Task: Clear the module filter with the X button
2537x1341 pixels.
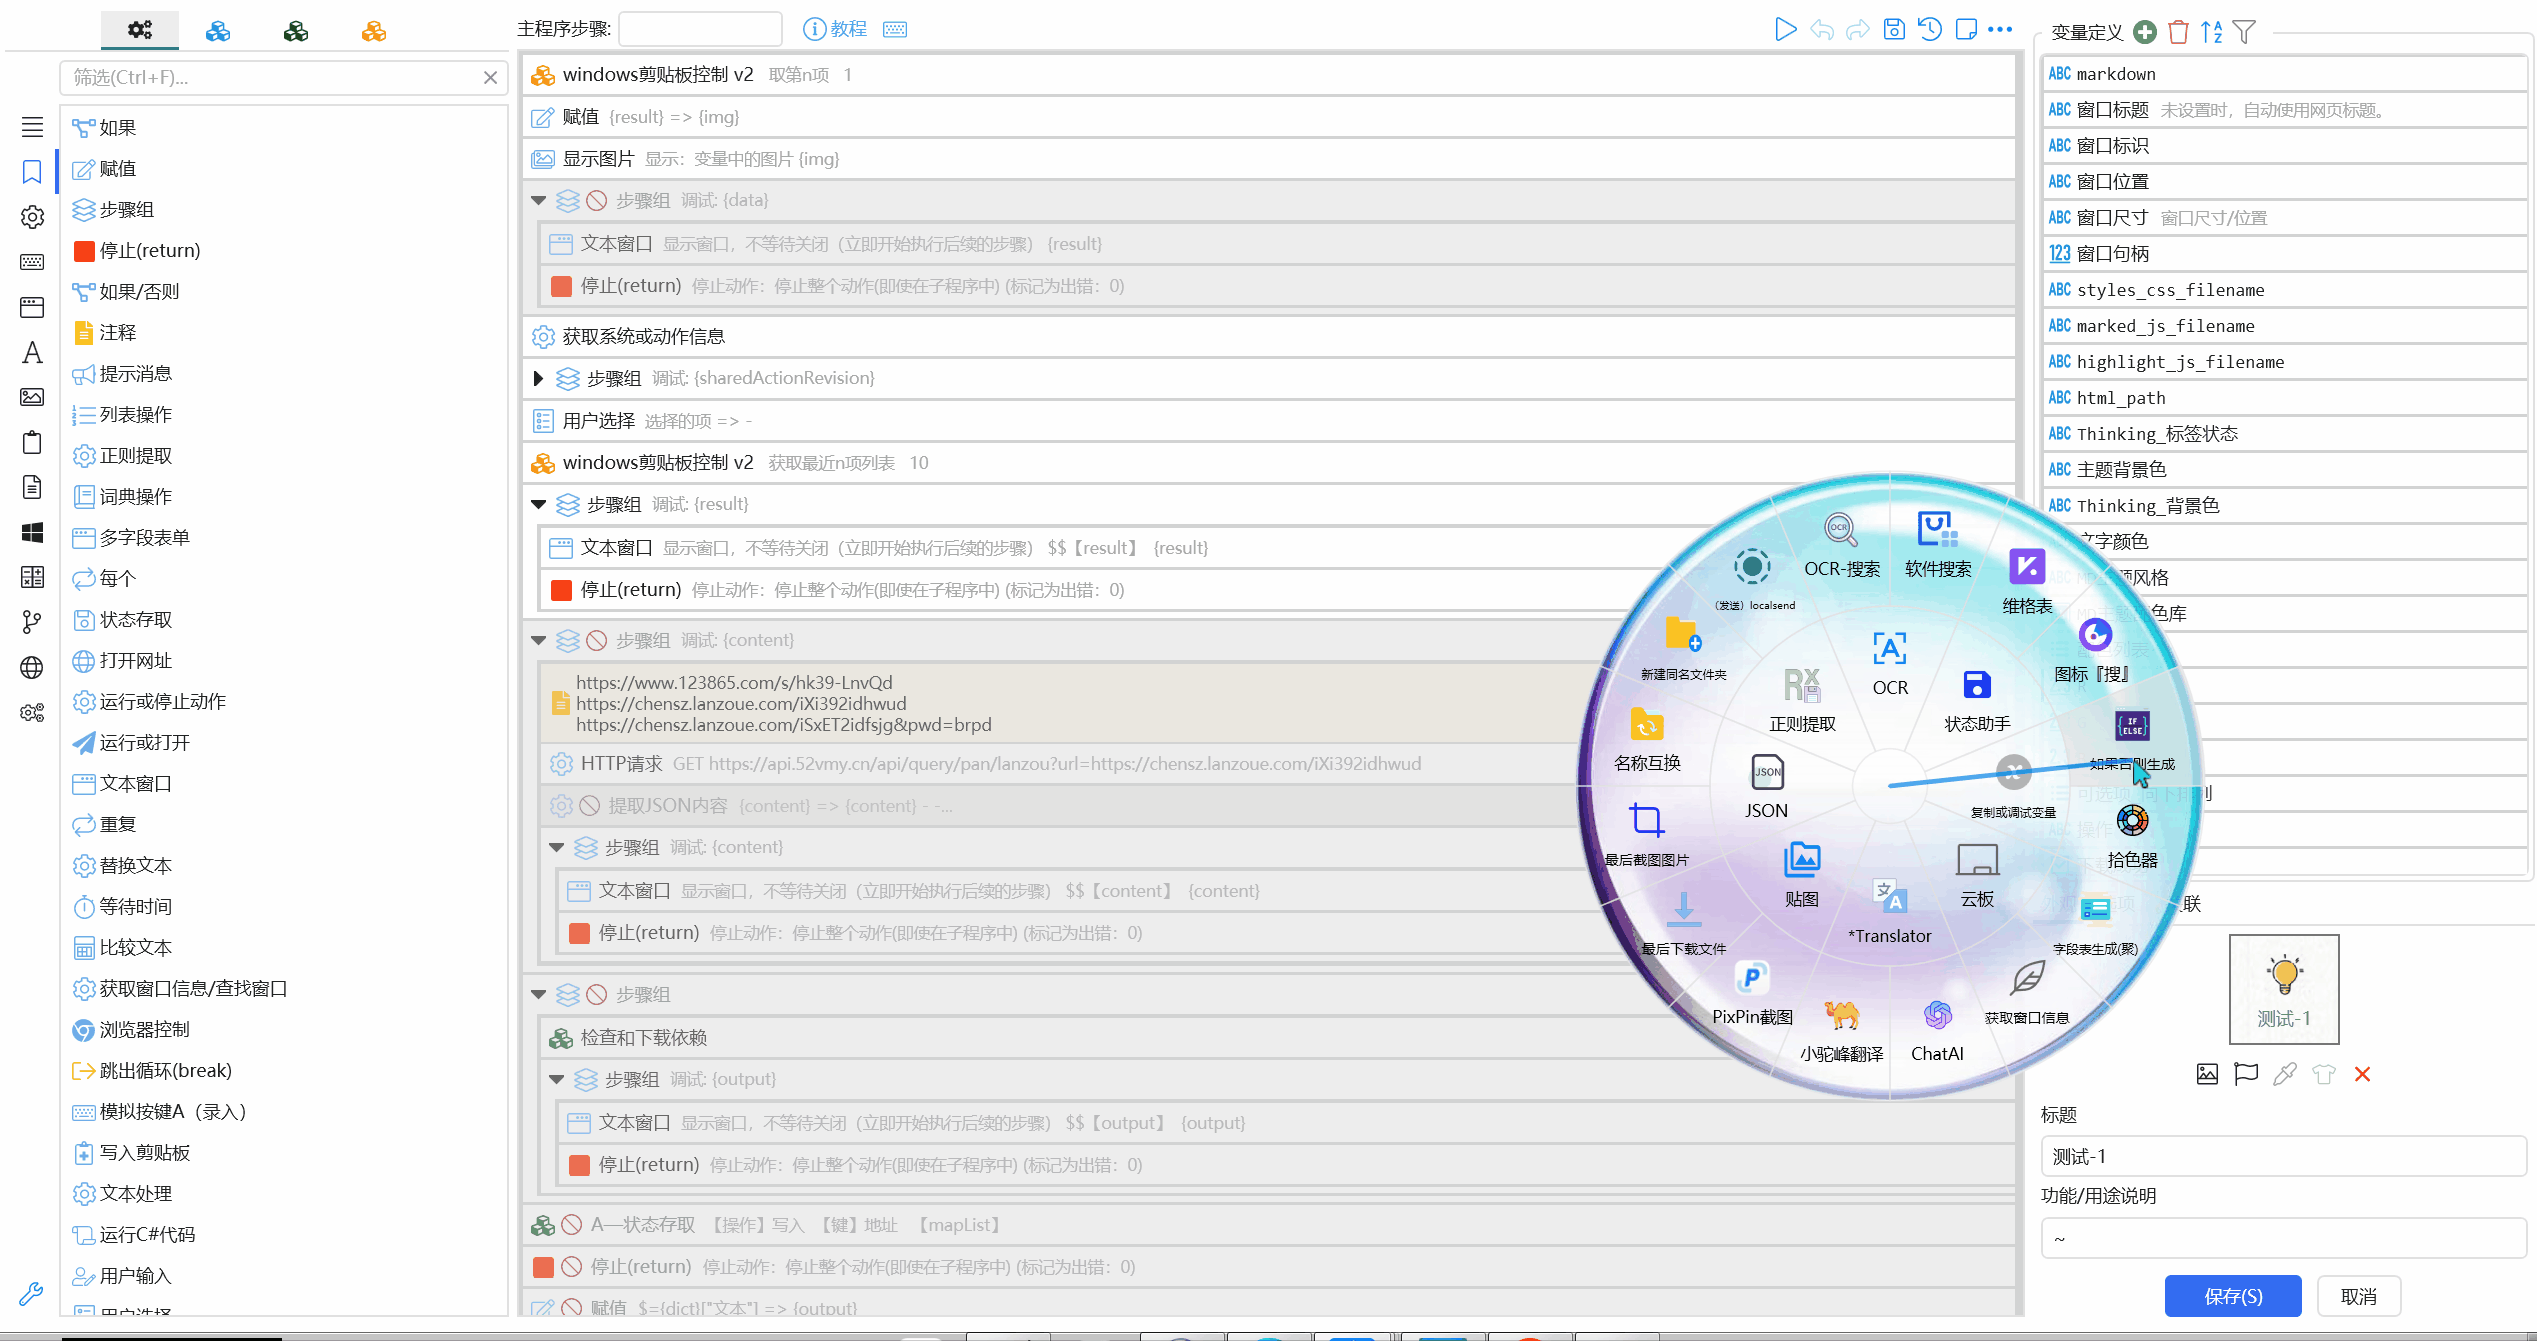Action: point(490,77)
